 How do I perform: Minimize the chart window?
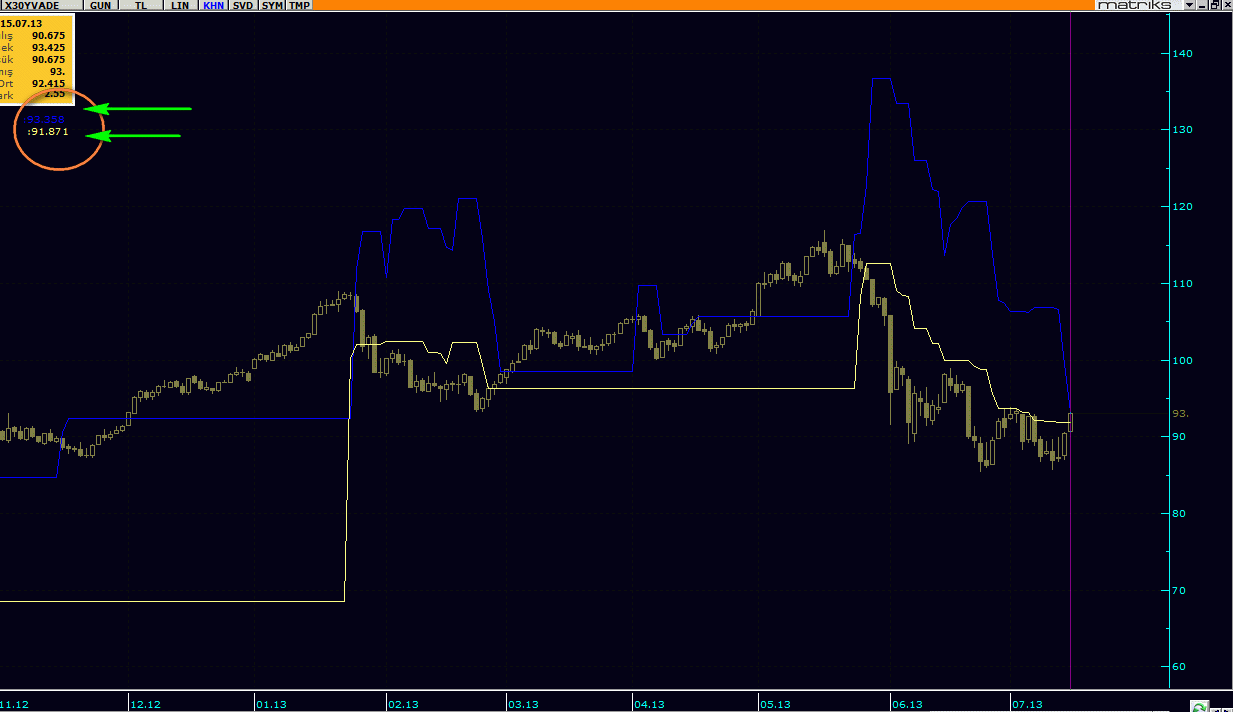1202,5
